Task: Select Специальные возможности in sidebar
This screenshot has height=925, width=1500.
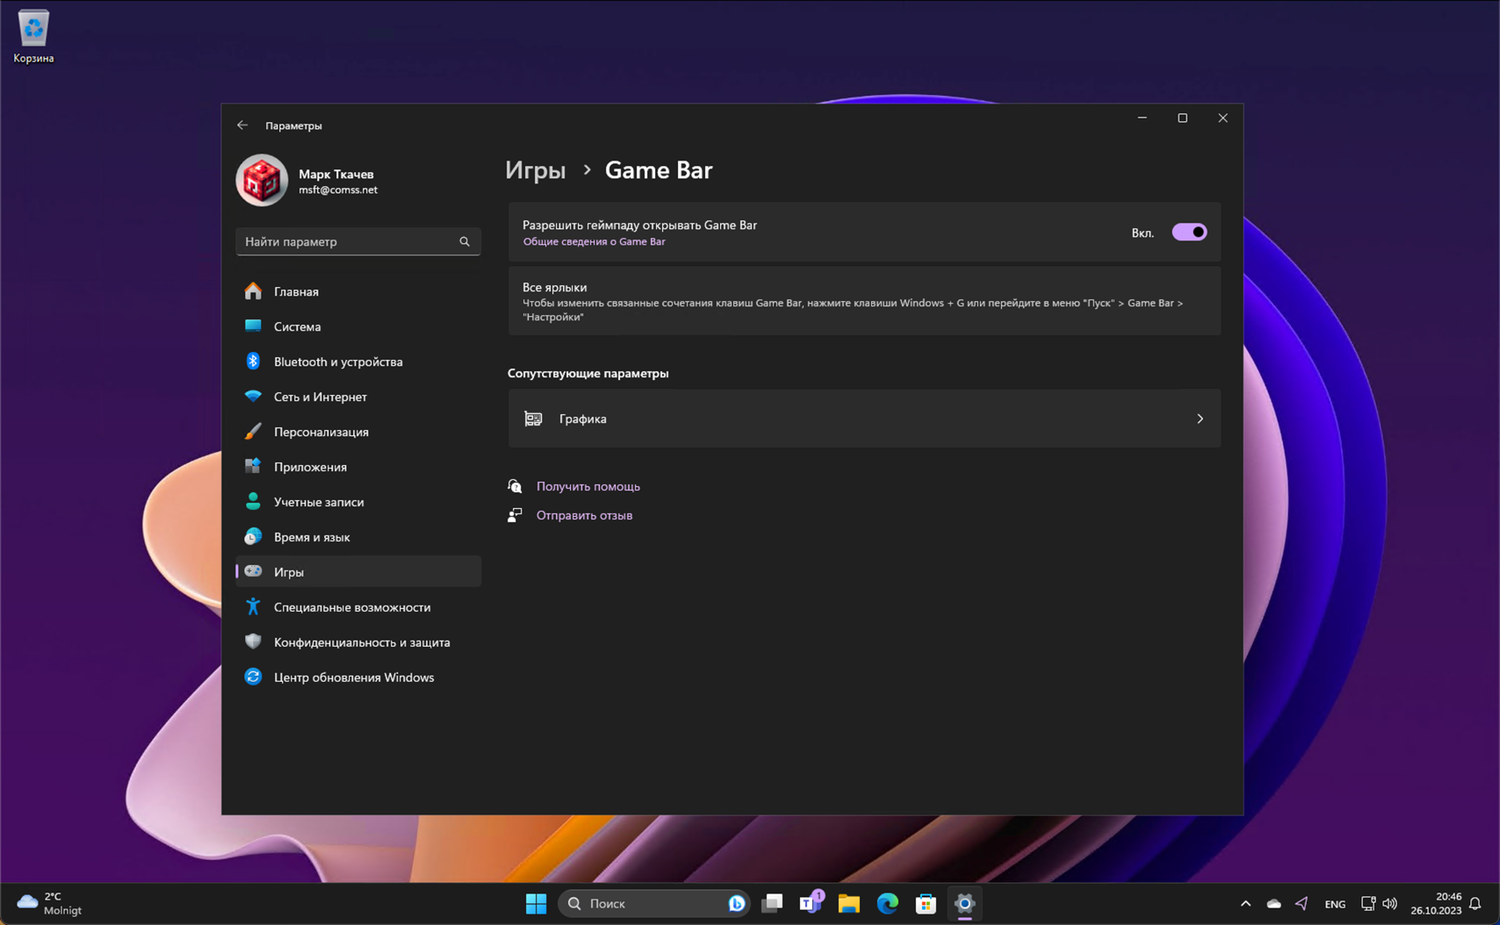Action: click(x=352, y=607)
